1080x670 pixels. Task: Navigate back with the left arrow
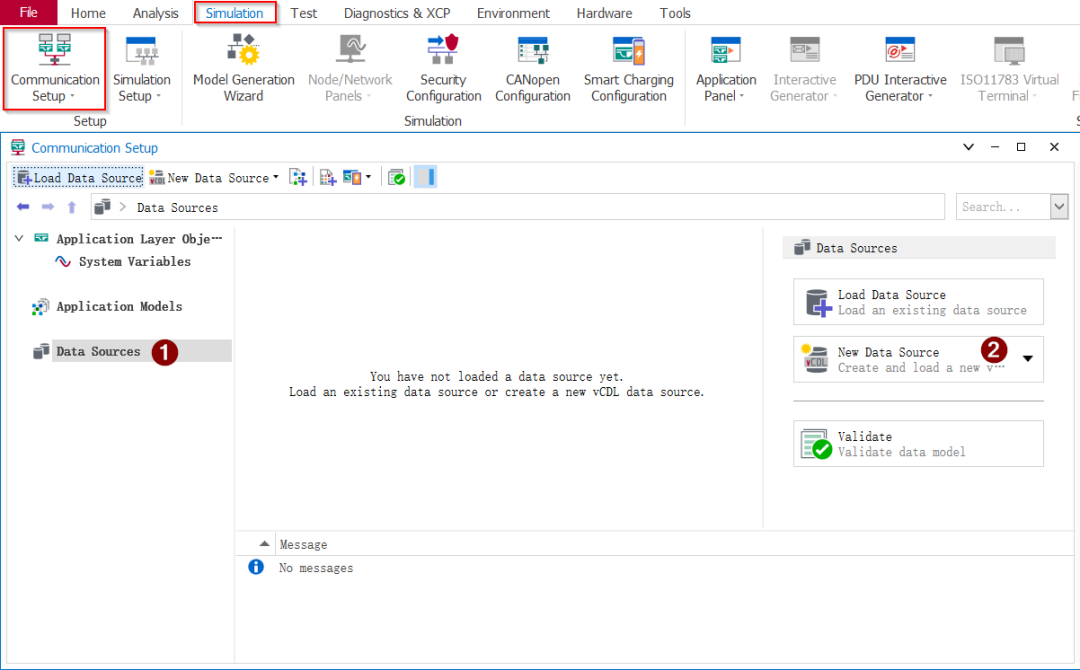23,207
